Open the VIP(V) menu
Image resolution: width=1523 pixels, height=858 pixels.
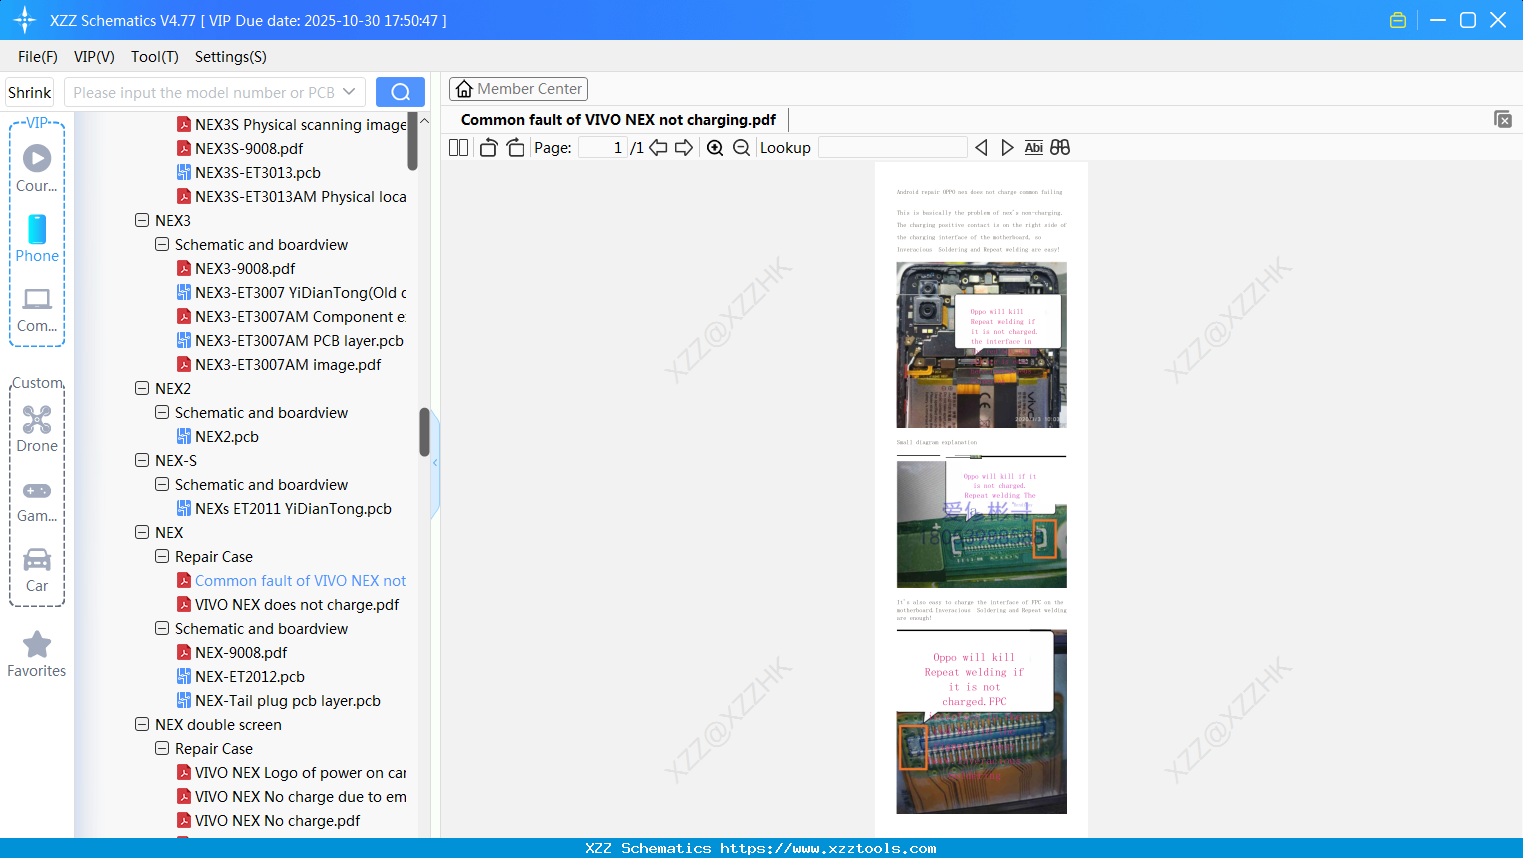94,57
